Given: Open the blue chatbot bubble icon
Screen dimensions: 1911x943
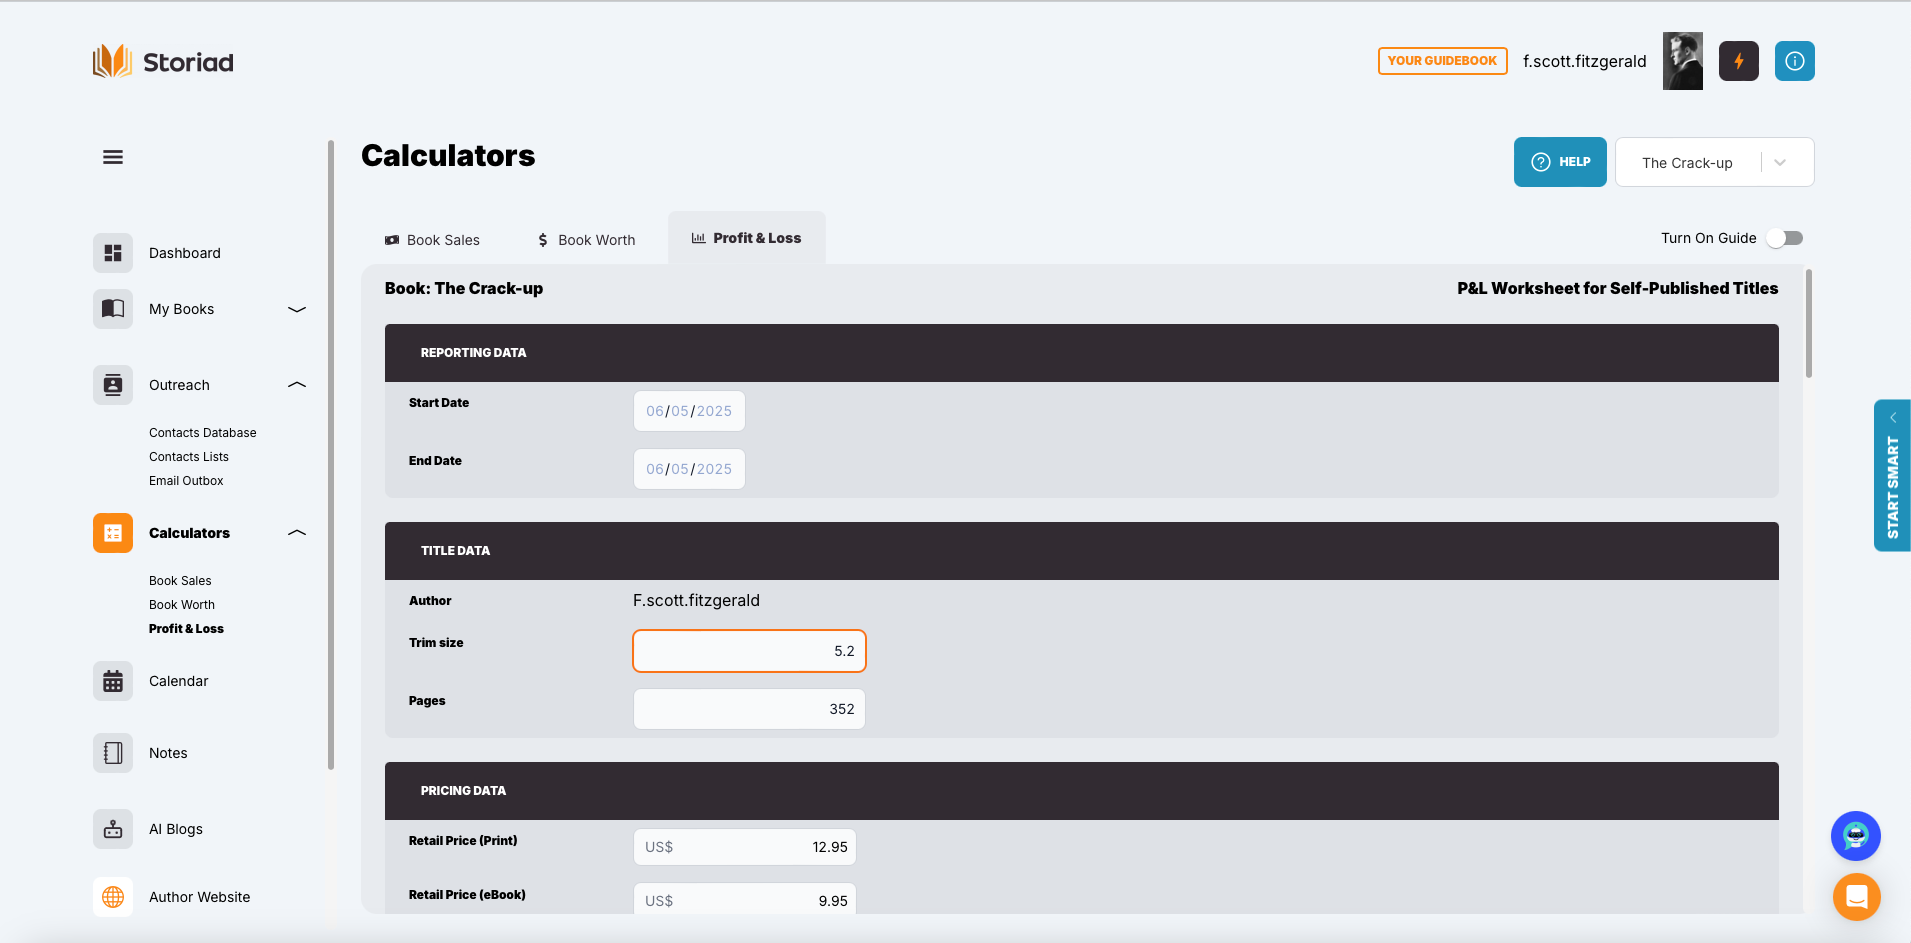Looking at the screenshot, I should [x=1856, y=836].
